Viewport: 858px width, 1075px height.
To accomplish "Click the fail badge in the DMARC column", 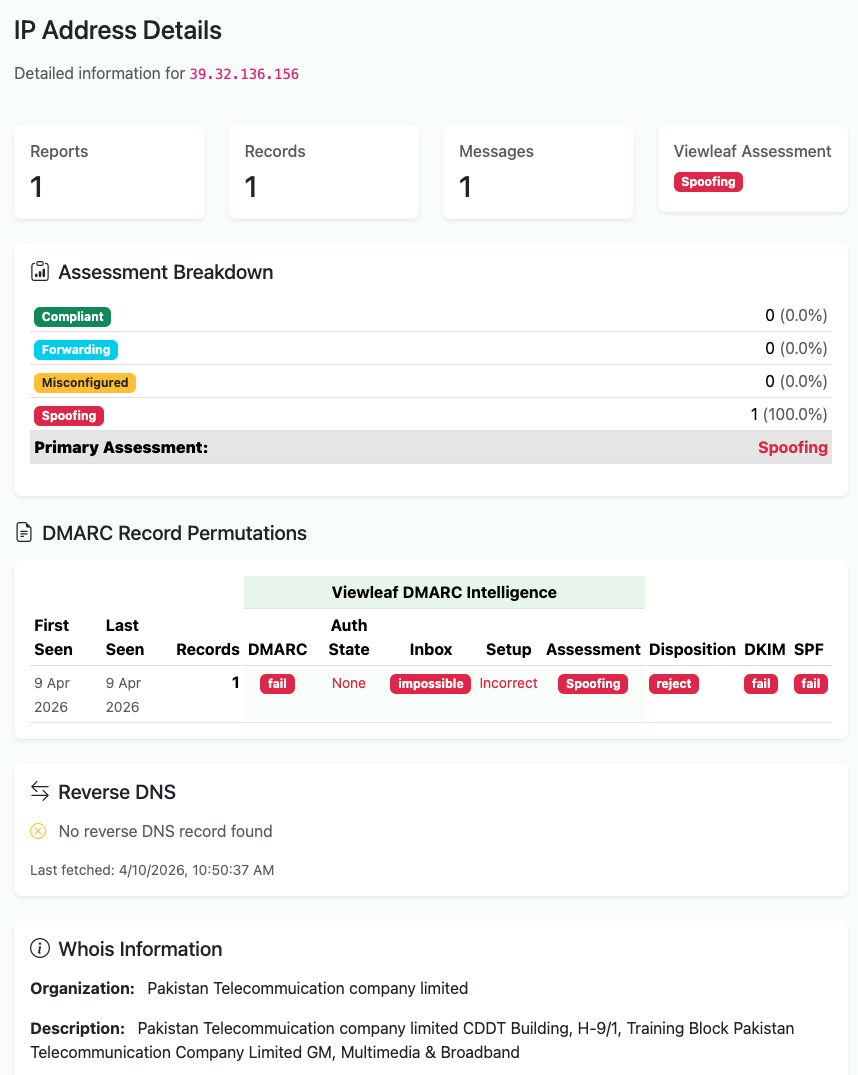I will pos(277,683).
